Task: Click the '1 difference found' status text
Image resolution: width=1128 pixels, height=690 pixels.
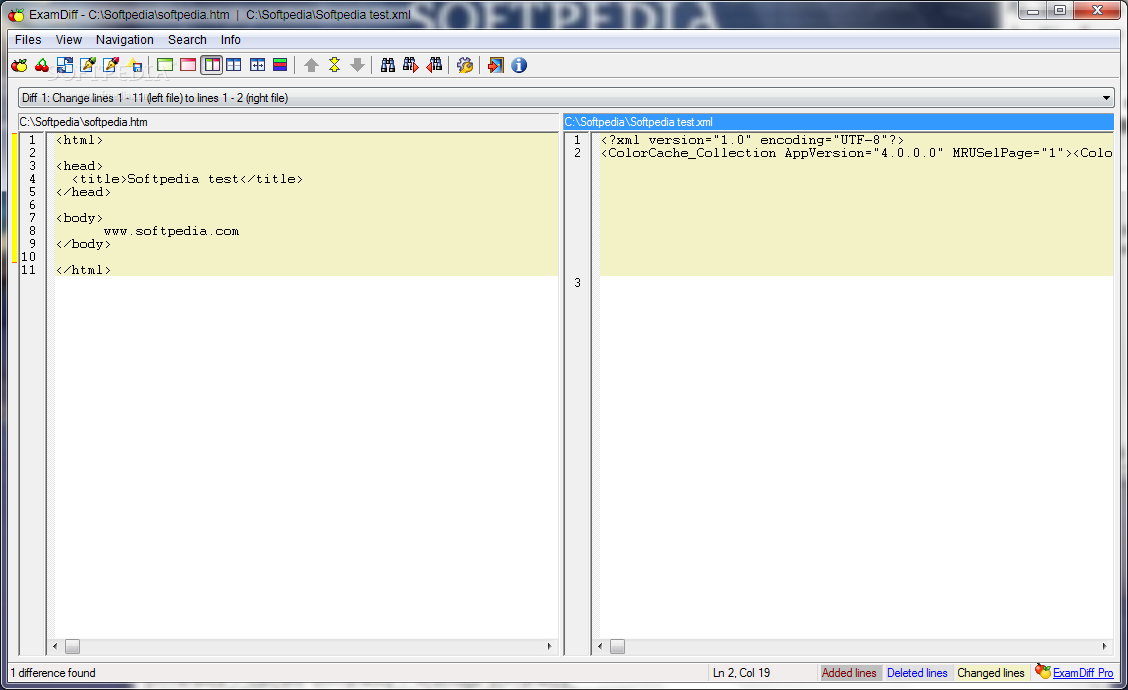Action: 53,673
